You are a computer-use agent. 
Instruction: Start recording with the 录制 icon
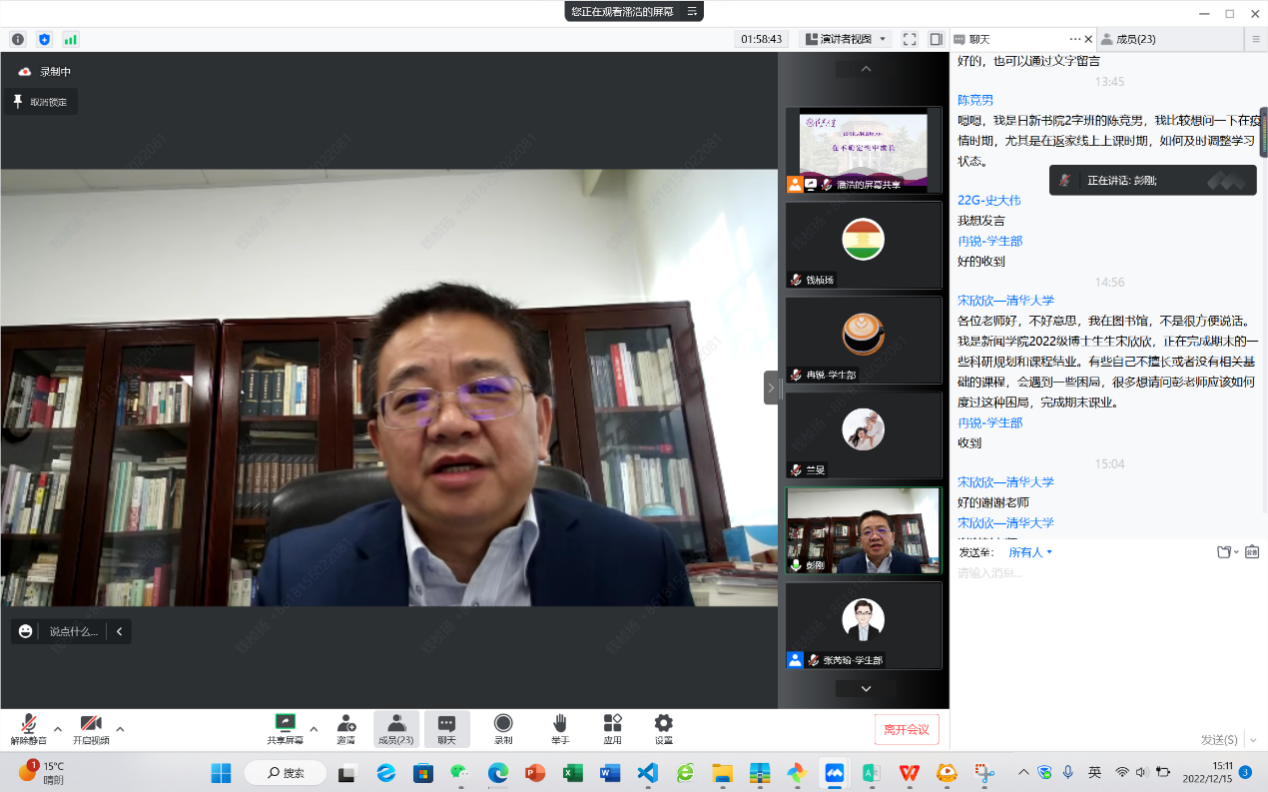[x=503, y=727]
